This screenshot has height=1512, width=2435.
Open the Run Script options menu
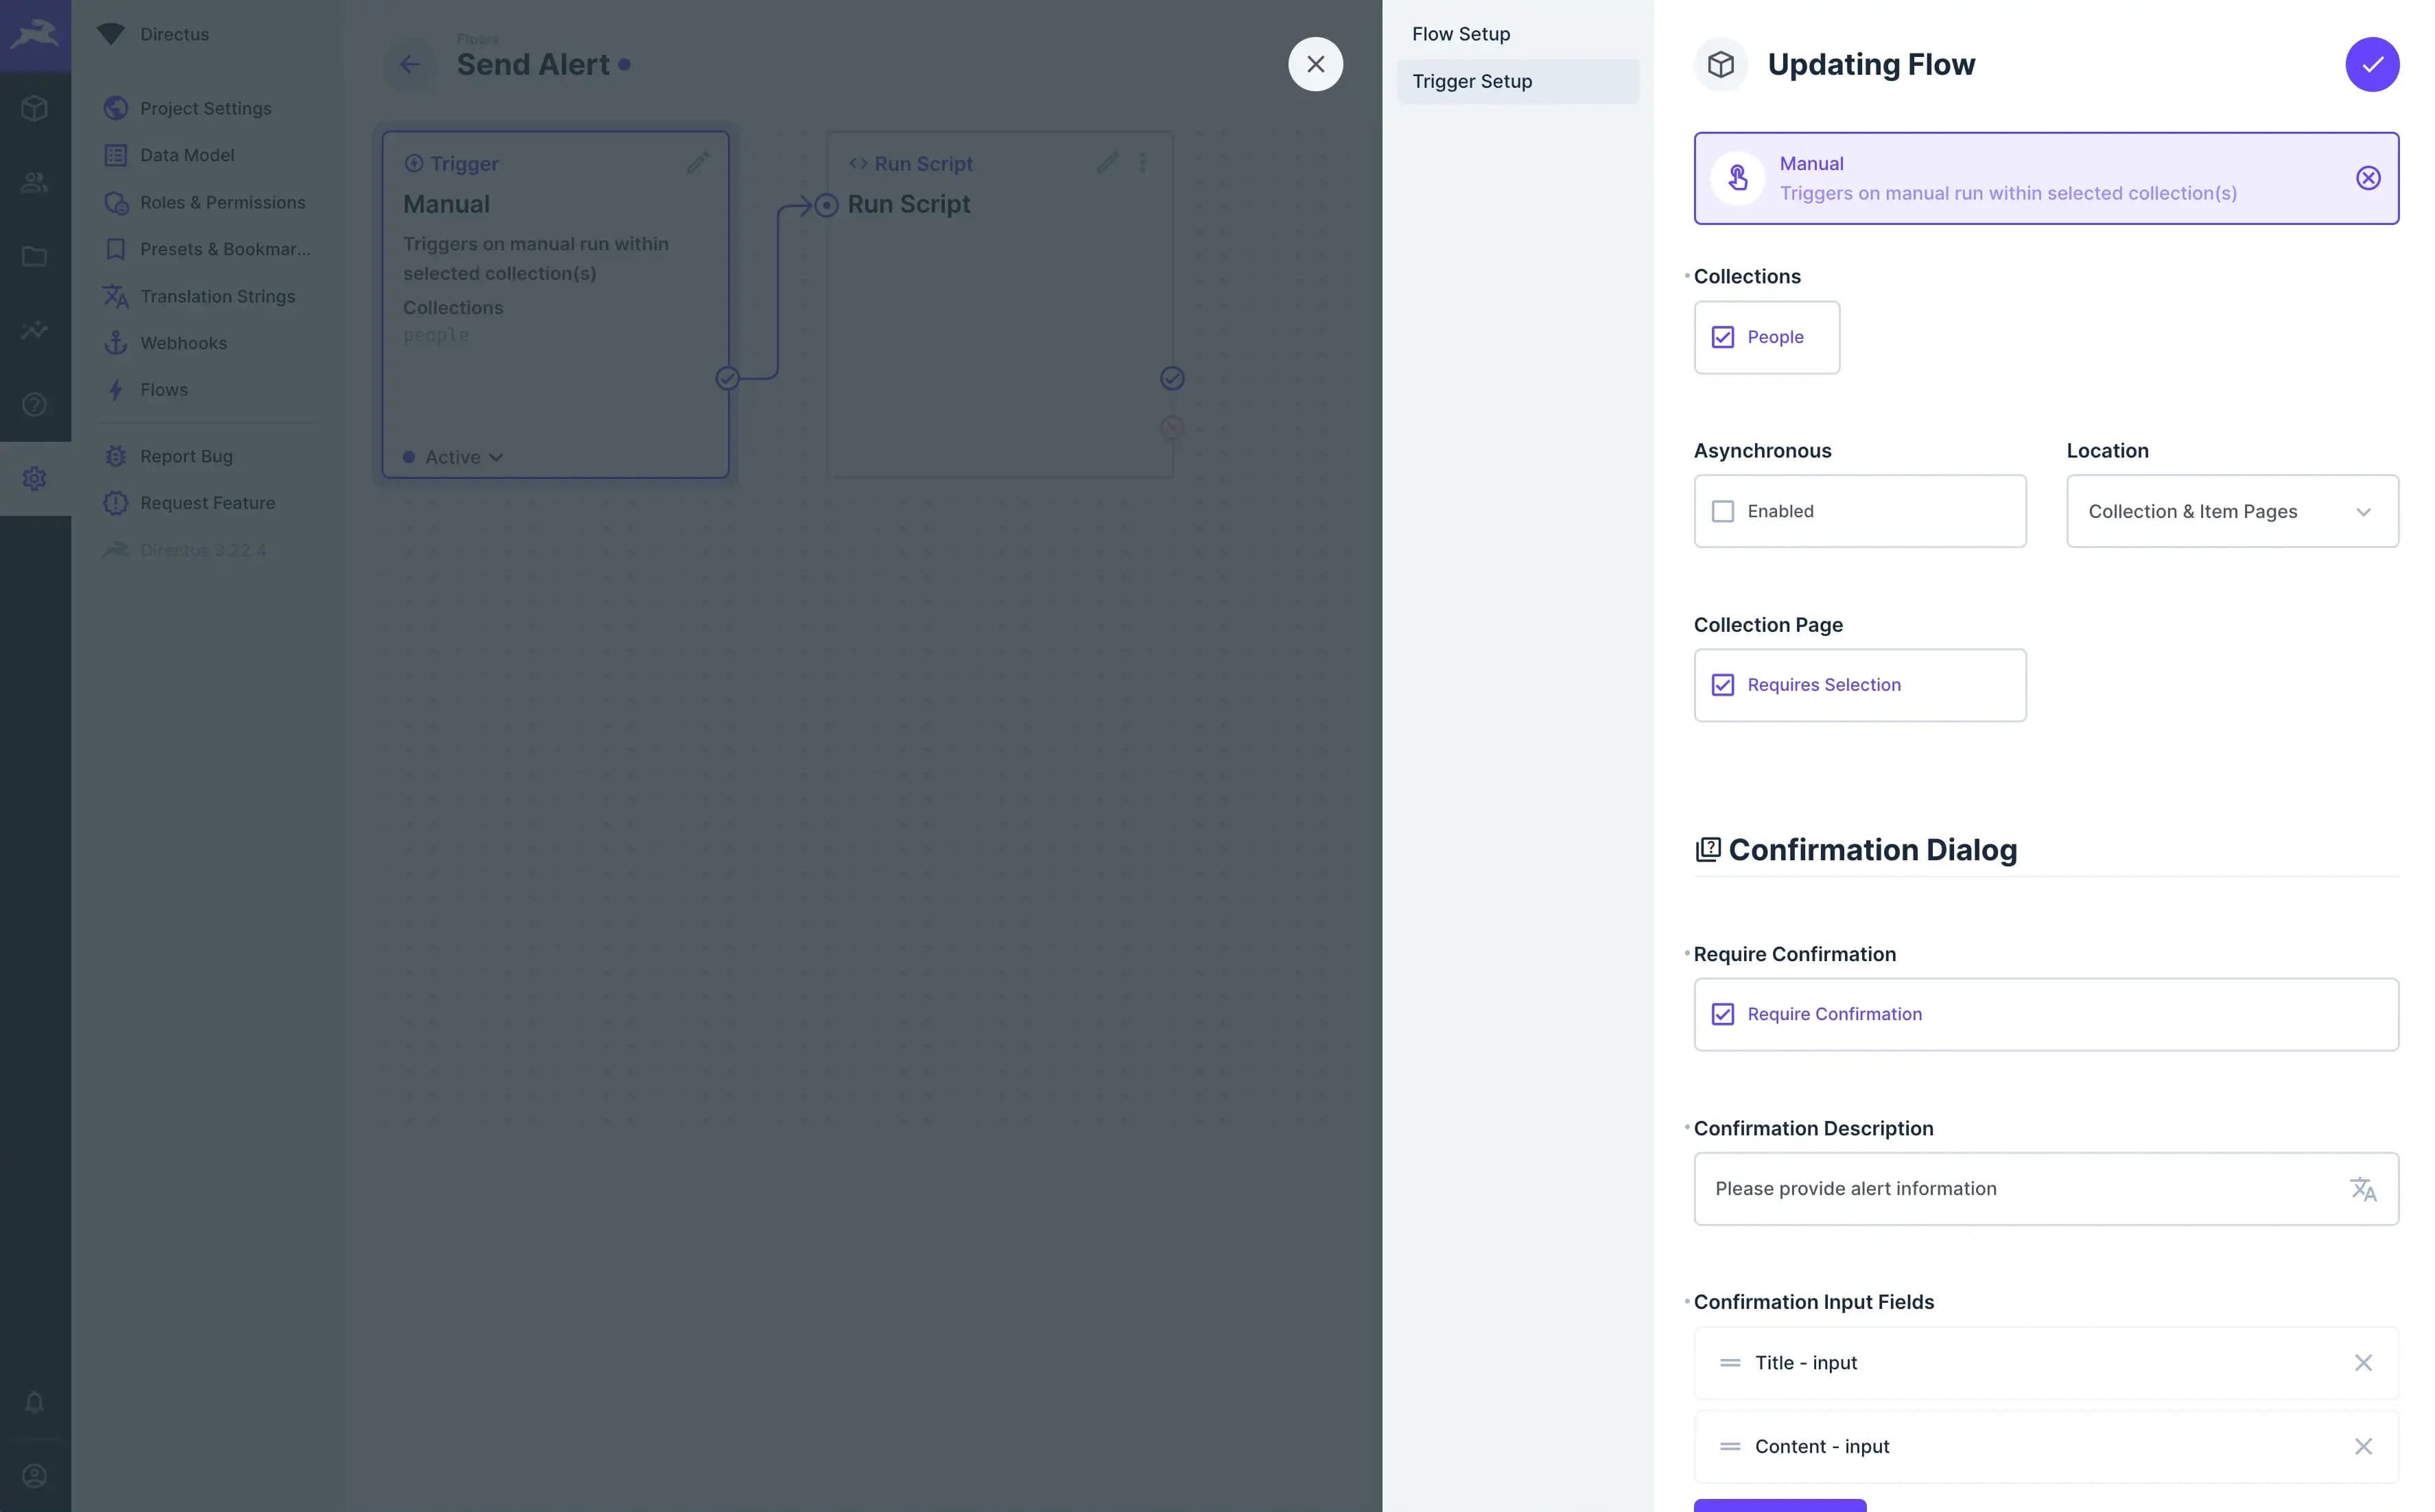tap(1142, 163)
